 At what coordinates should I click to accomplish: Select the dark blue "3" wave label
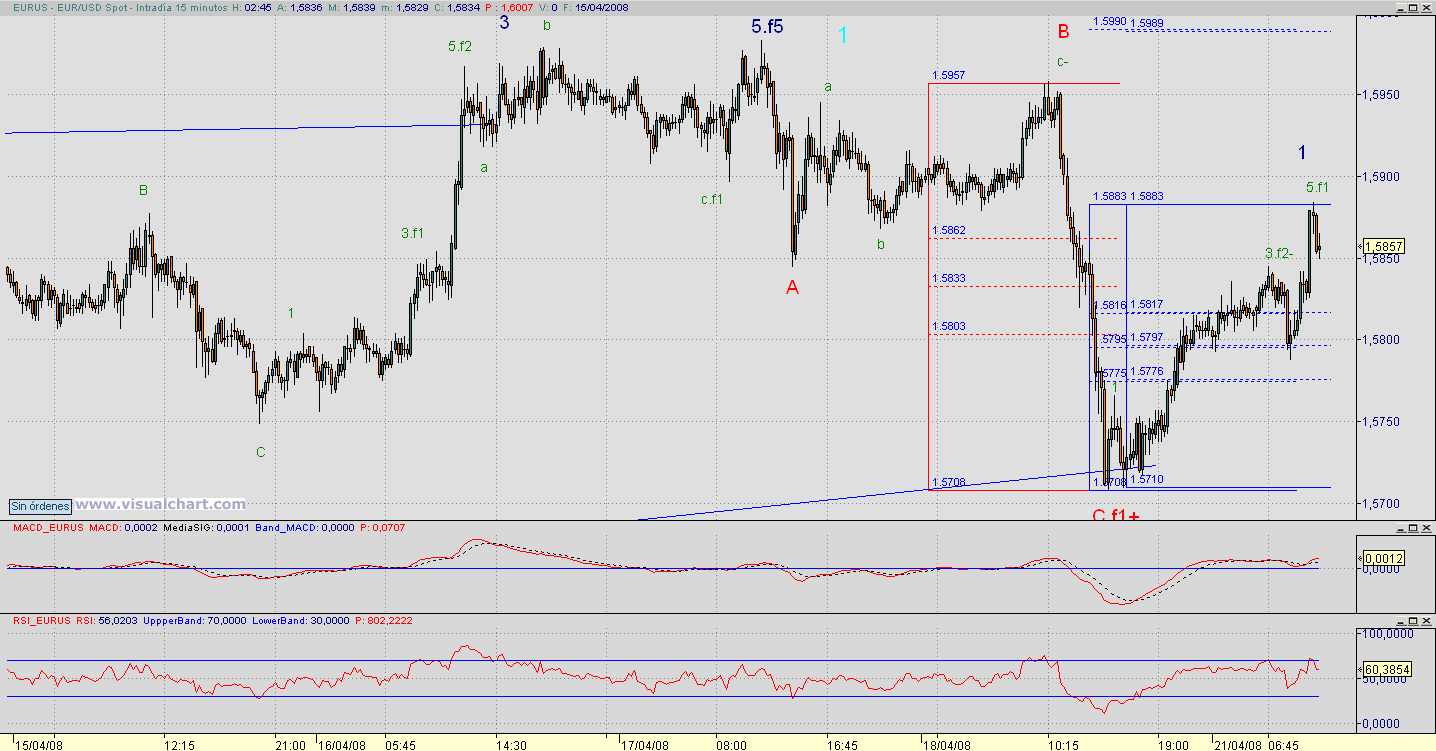[505, 23]
